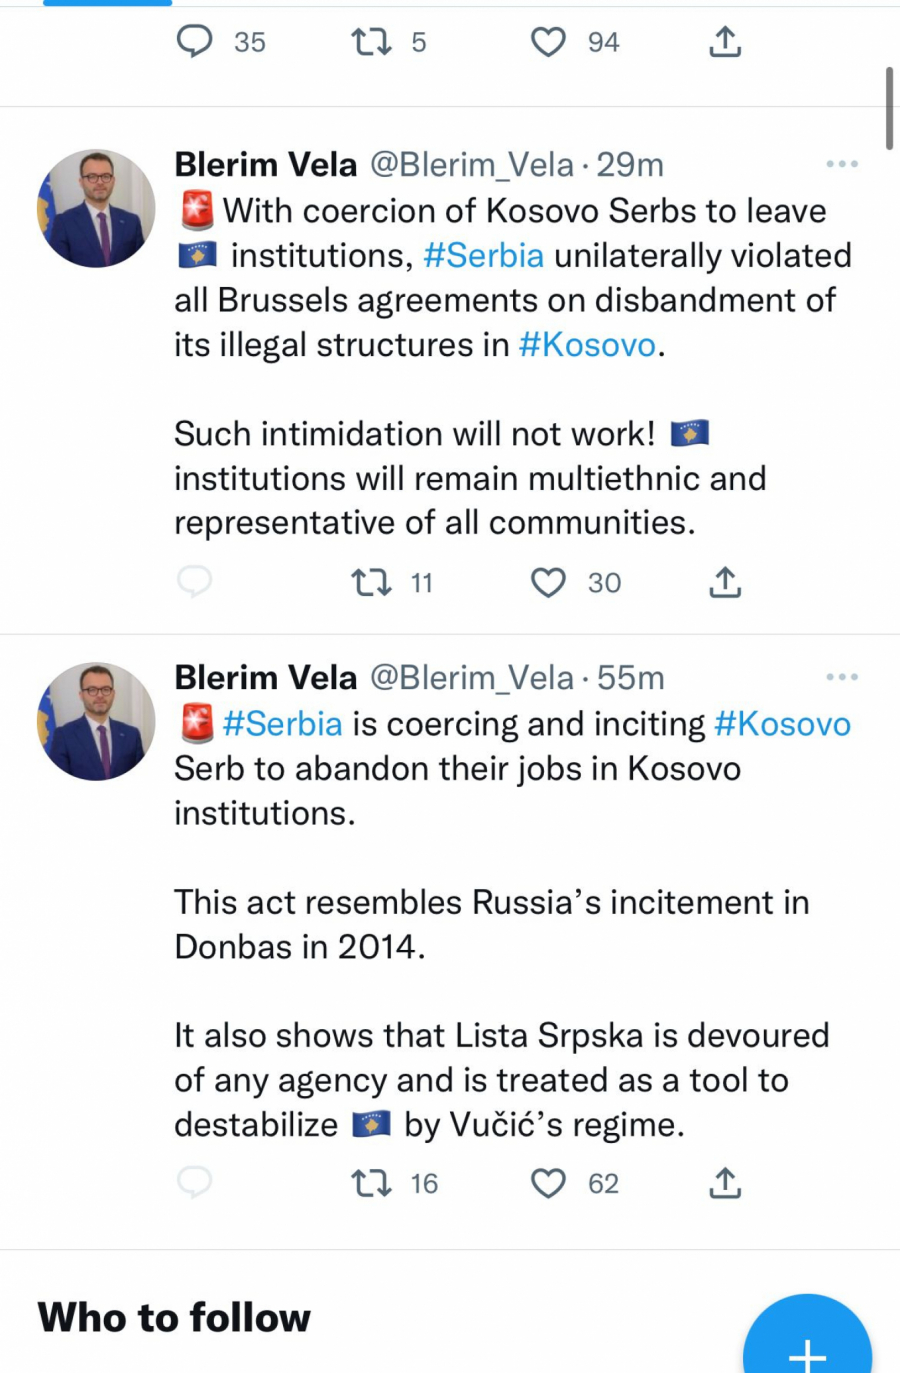Retweet the tweet about Brussels agreements

point(370,582)
